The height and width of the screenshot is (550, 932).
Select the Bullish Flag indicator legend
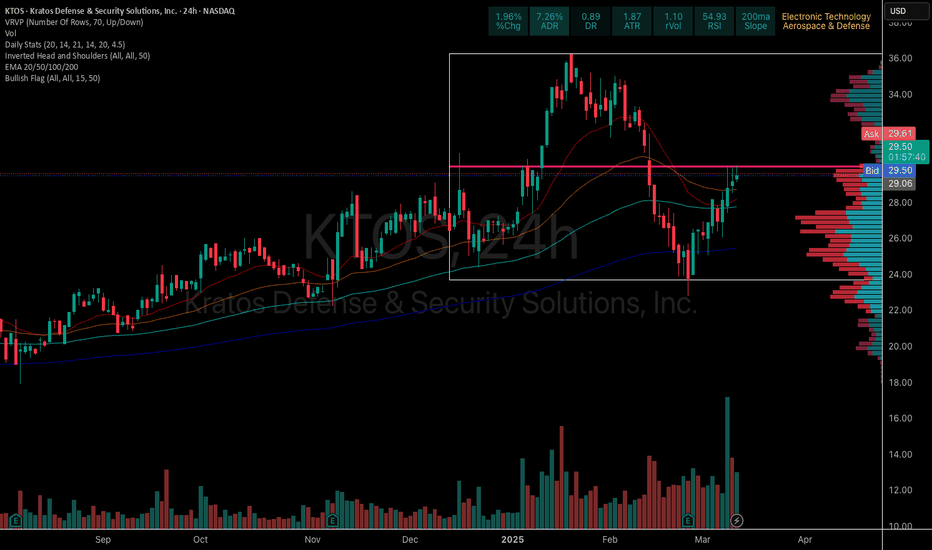pyautogui.click(x=52, y=78)
